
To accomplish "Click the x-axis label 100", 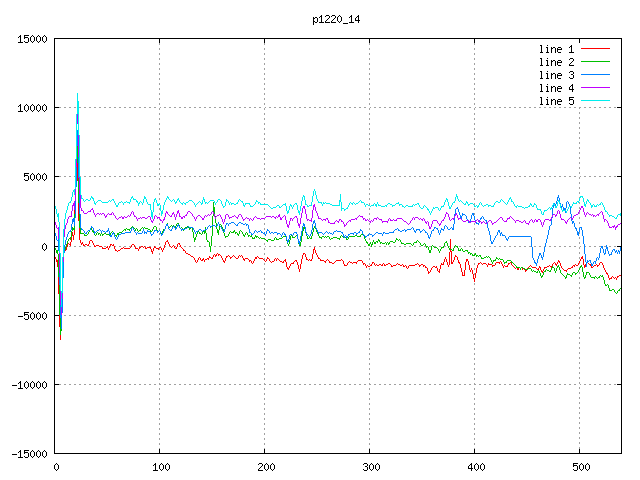I will (161, 467).
